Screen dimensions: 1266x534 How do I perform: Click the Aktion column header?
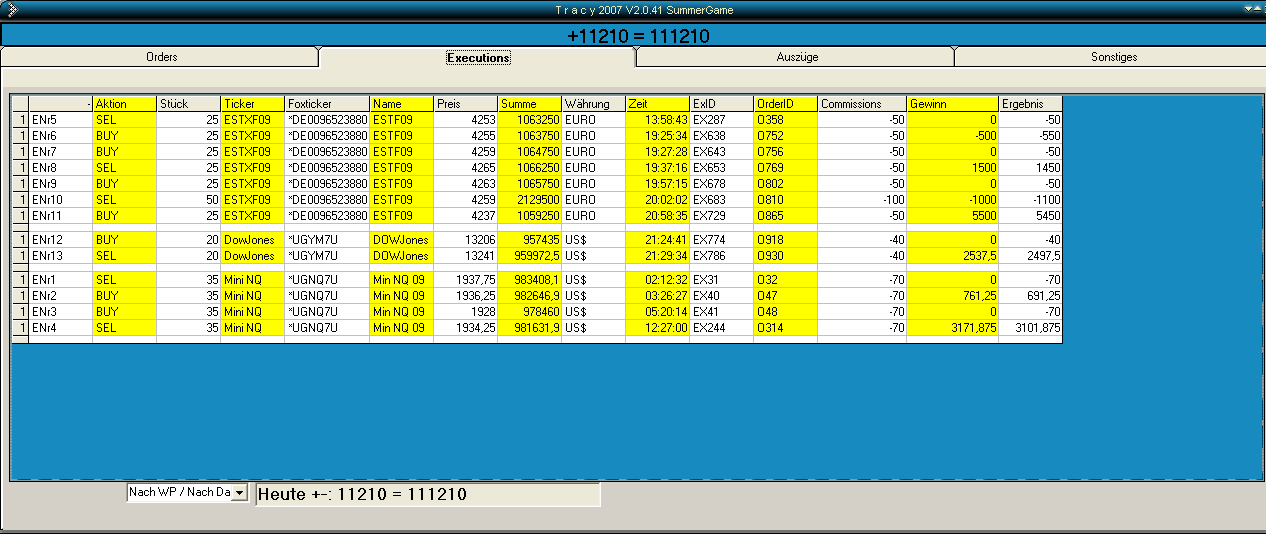click(x=124, y=104)
